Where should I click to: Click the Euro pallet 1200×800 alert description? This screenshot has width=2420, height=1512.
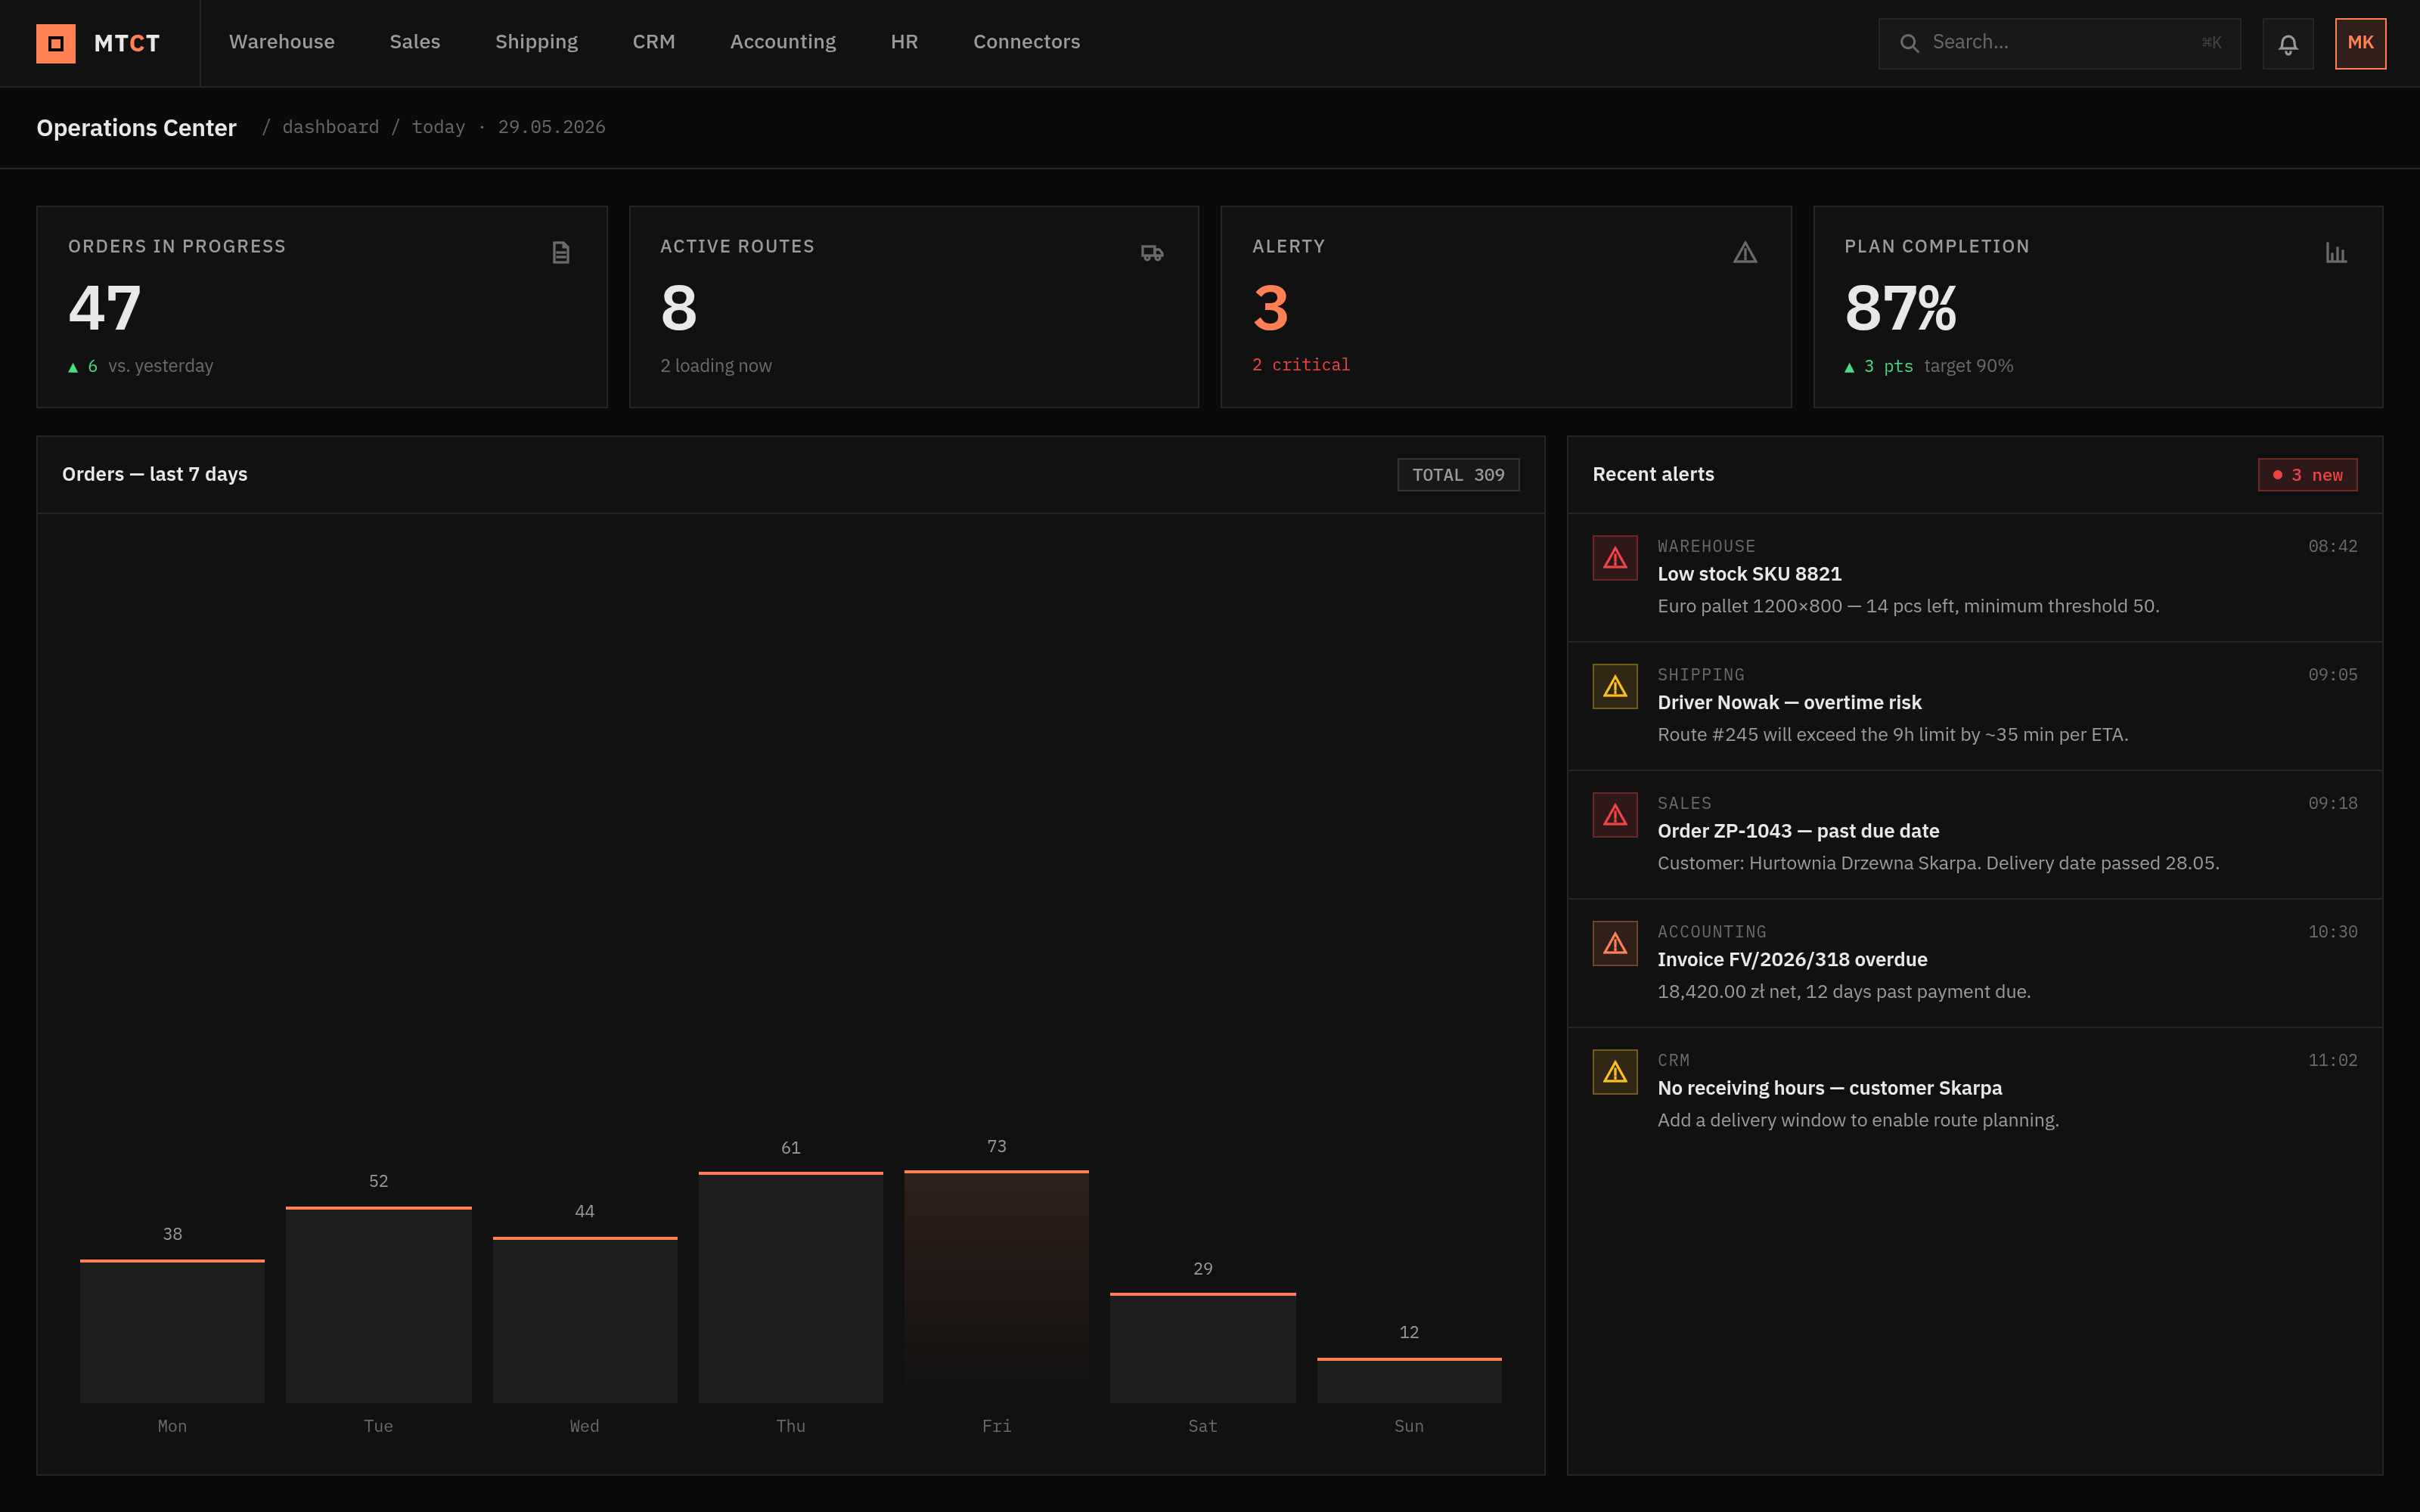pyautogui.click(x=1908, y=606)
